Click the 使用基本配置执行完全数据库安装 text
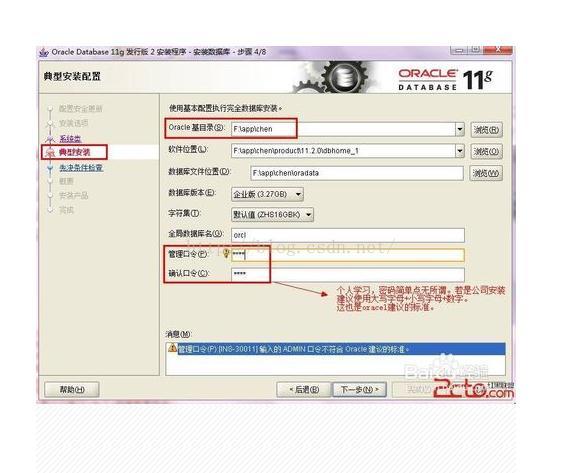This screenshot has height=473, width=563. pyautogui.click(x=225, y=108)
